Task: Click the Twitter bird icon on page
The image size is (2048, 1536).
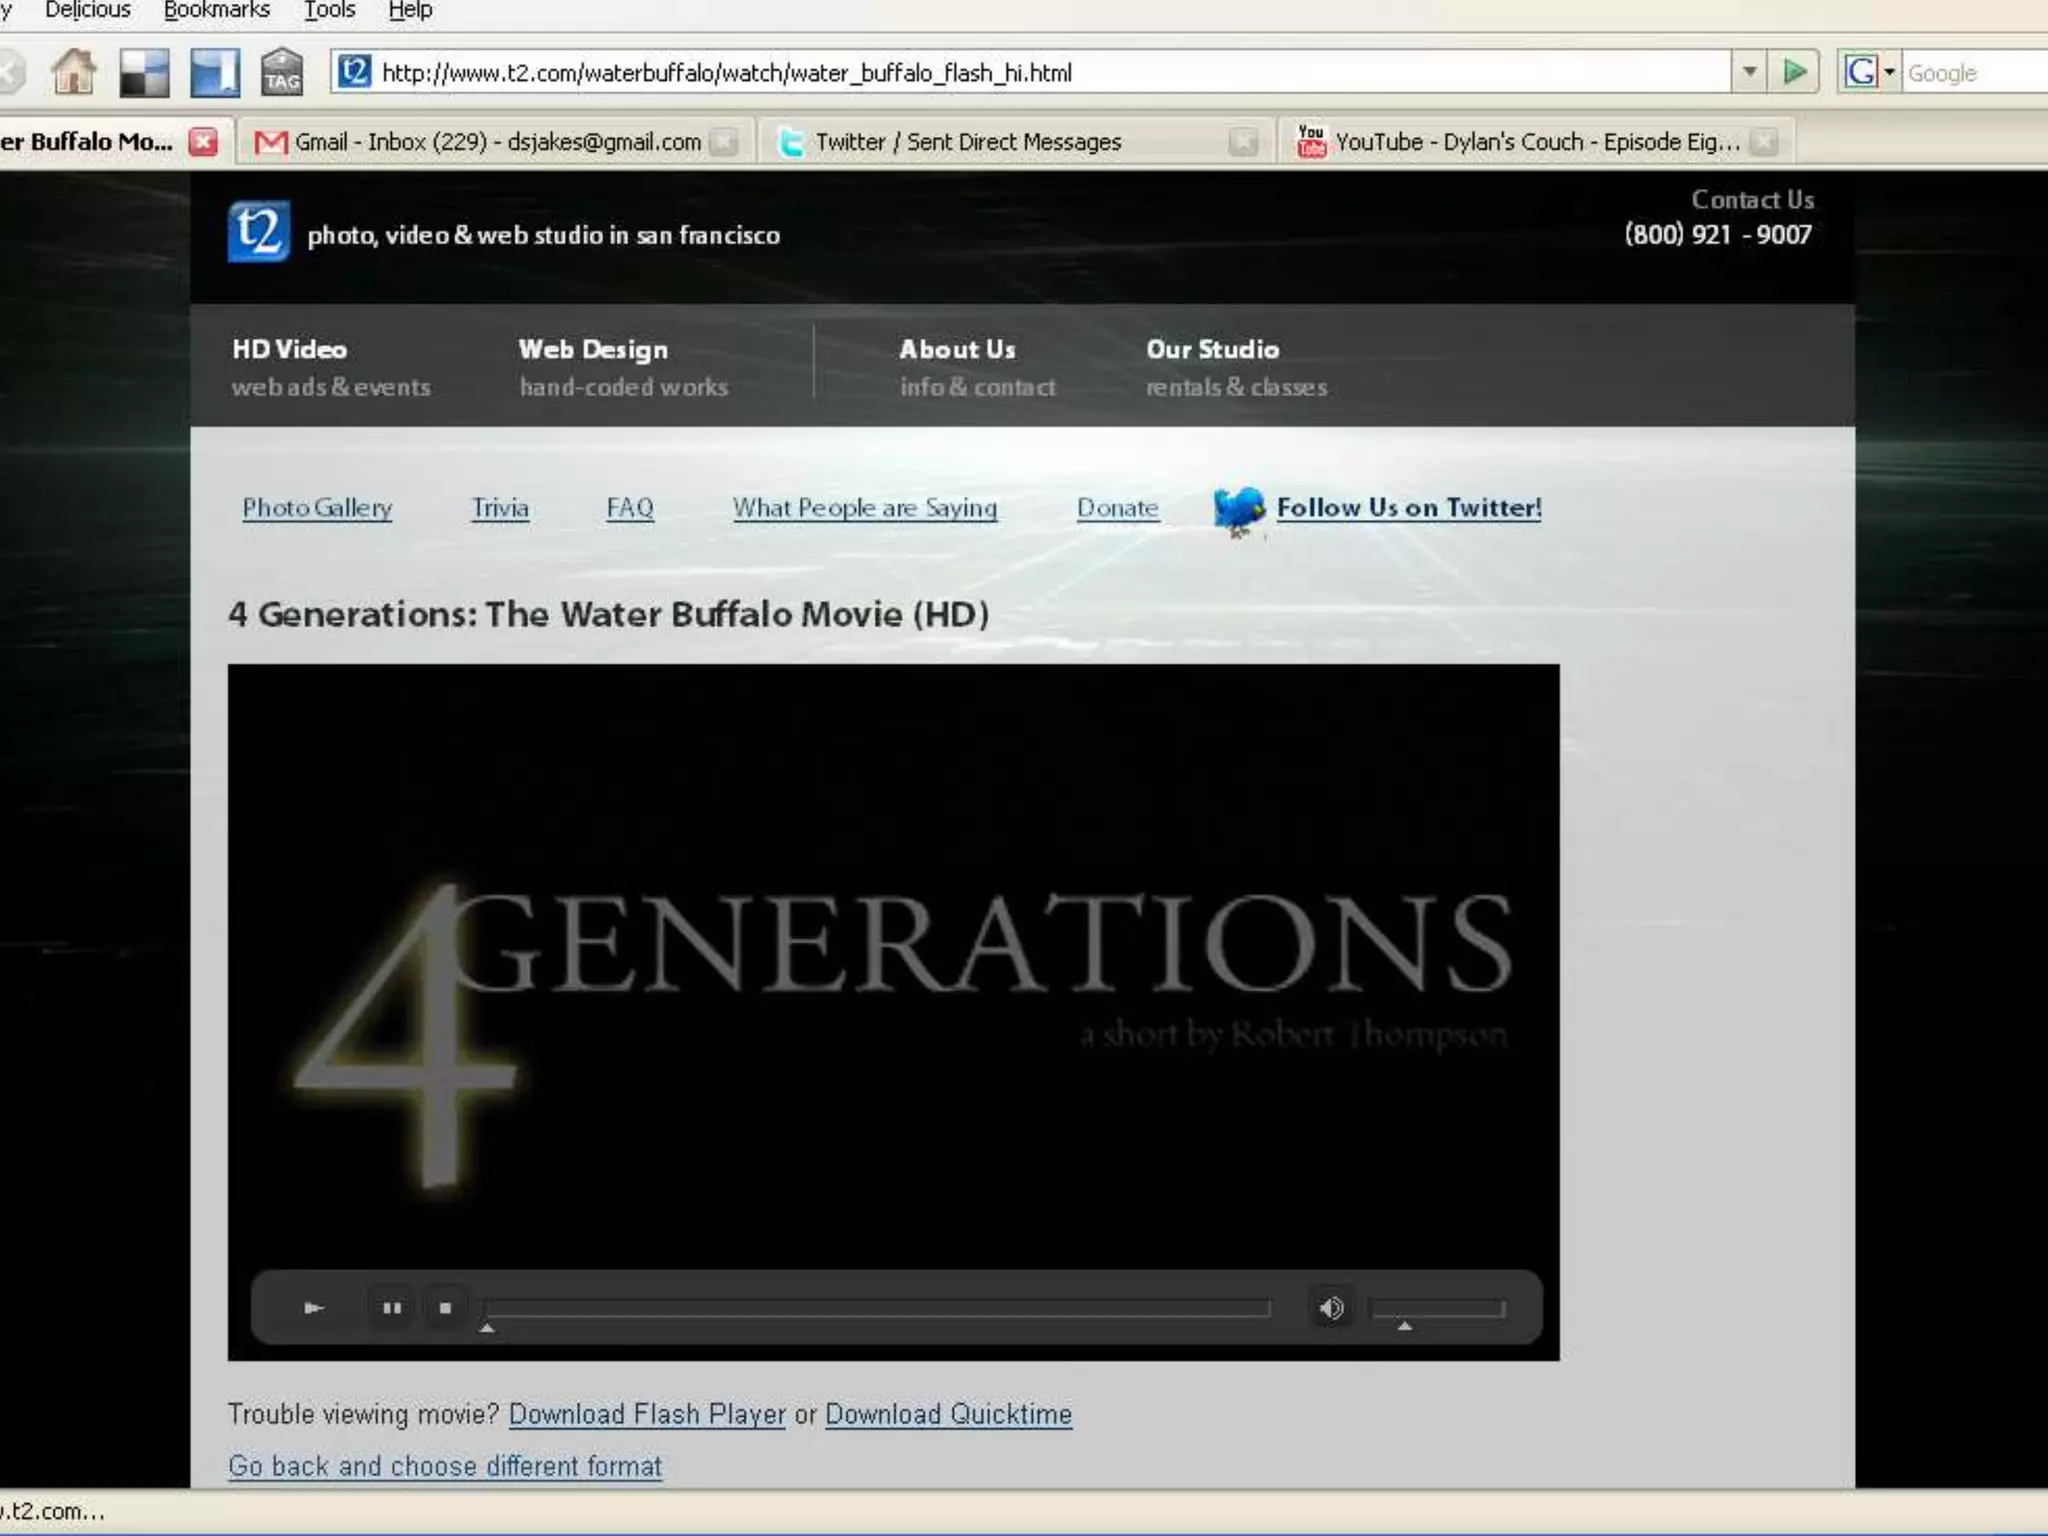Action: (x=1238, y=509)
